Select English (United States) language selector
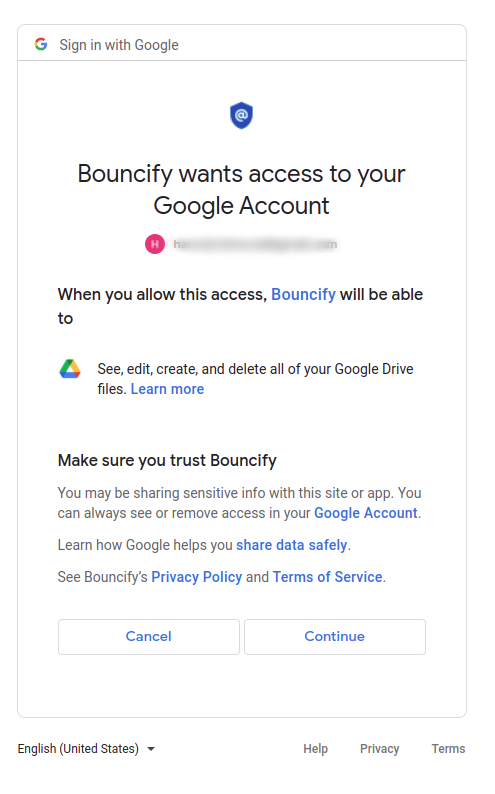 point(86,748)
